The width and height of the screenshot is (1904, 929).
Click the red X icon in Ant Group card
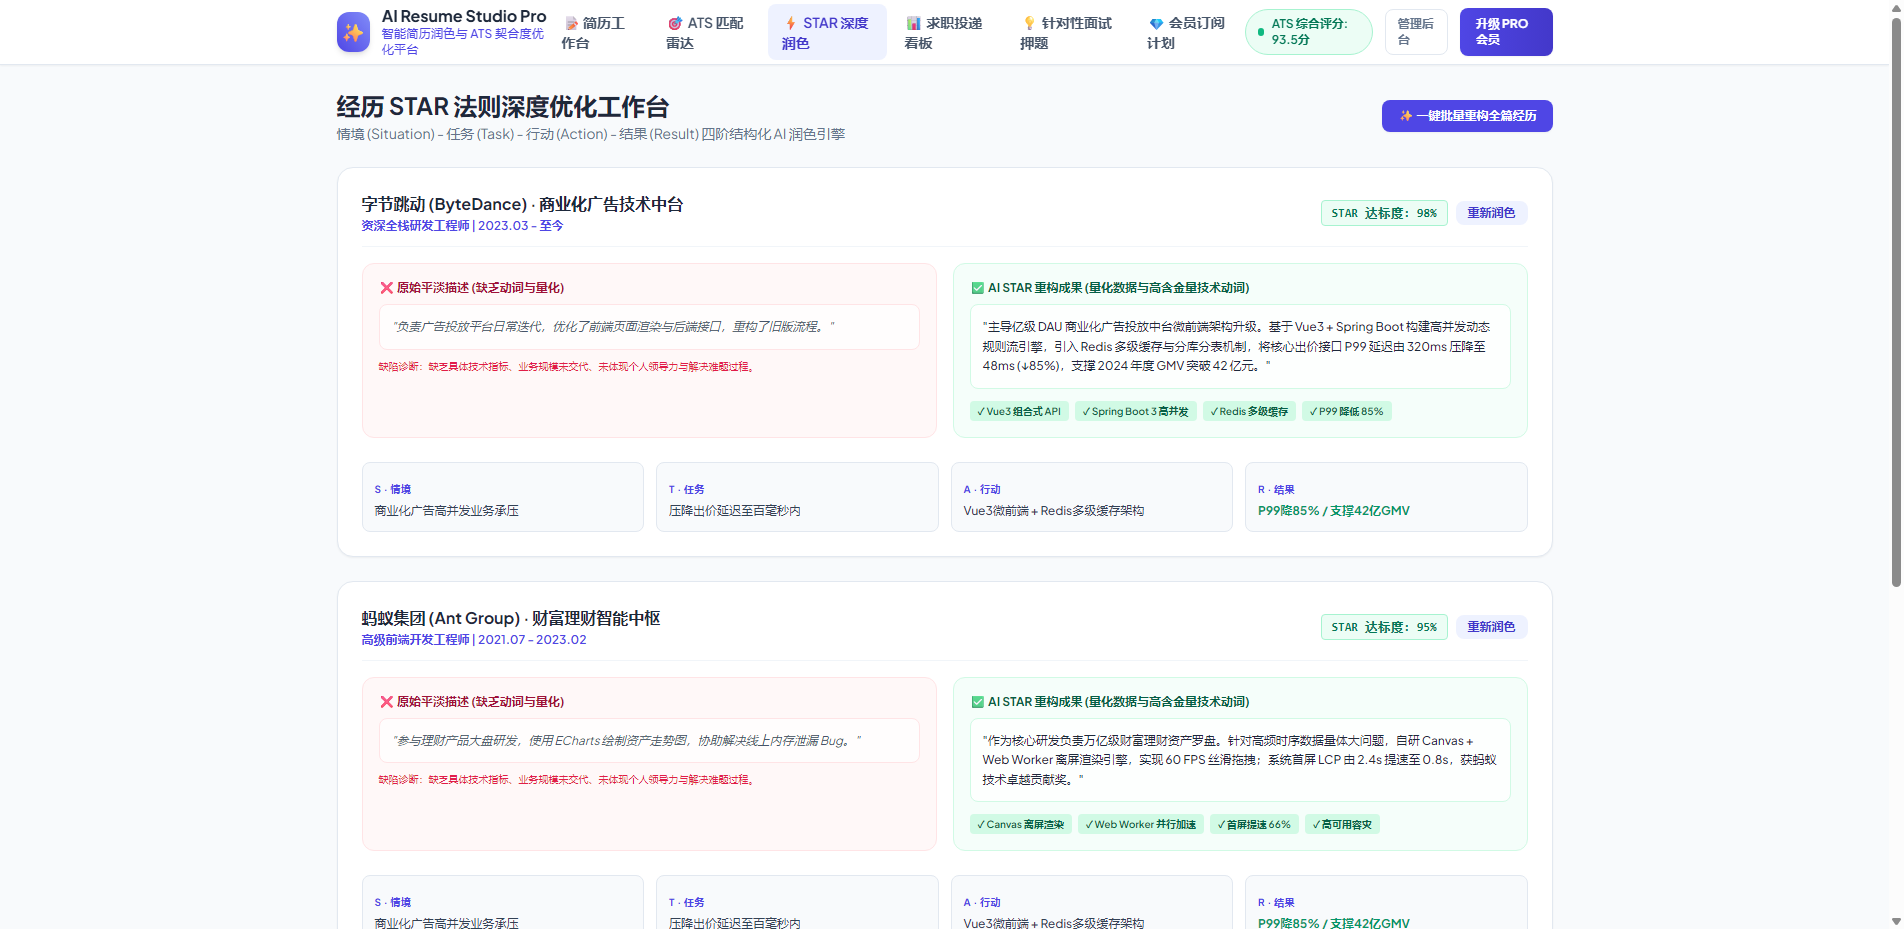pos(386,702)
